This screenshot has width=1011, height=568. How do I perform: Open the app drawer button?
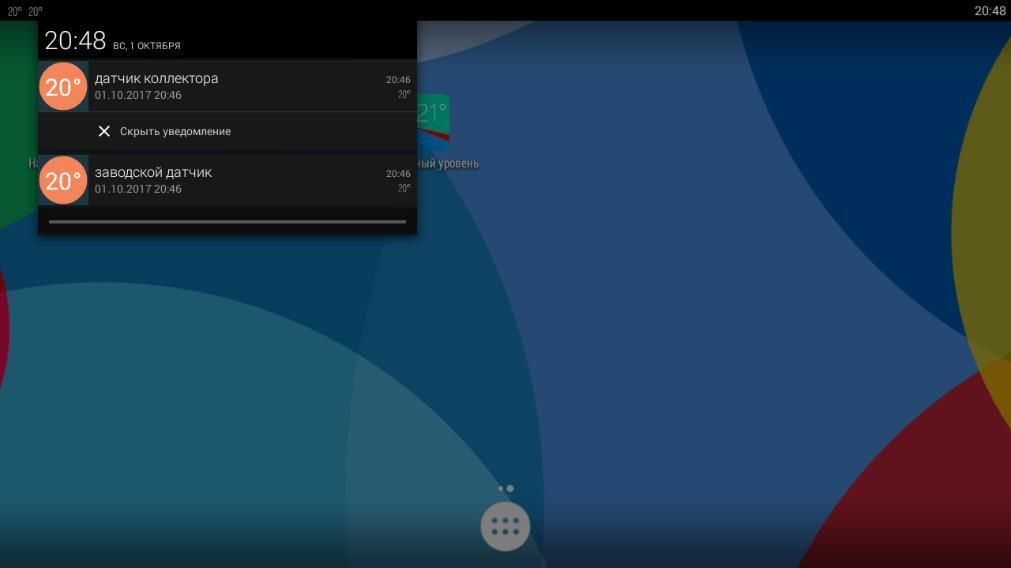point(506,527)
